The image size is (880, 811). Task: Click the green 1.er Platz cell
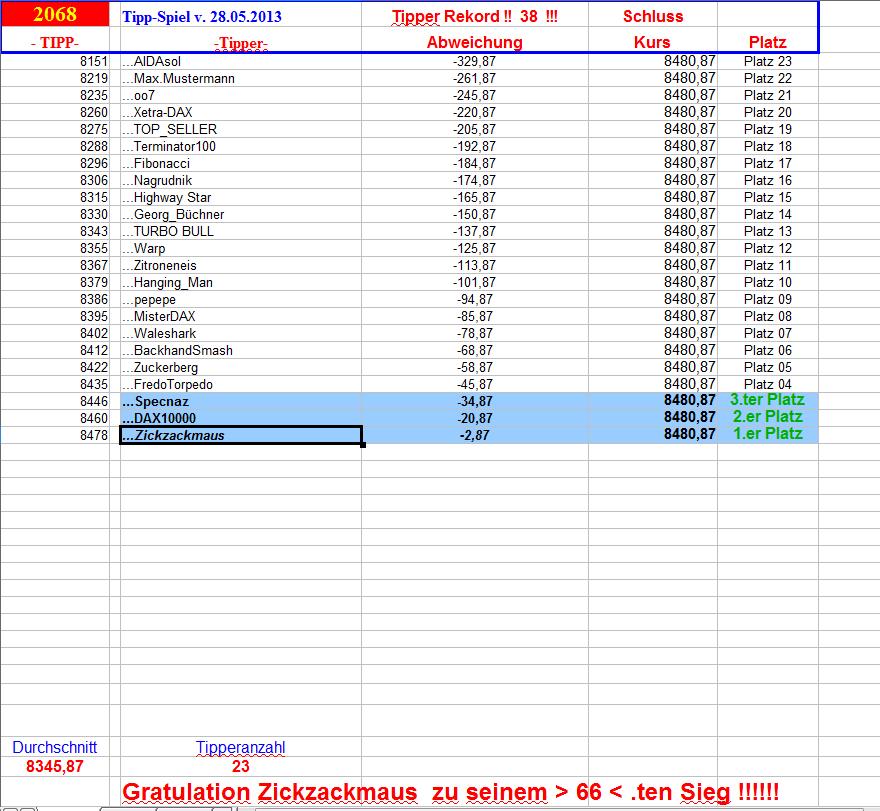click(x=768, y=435)
